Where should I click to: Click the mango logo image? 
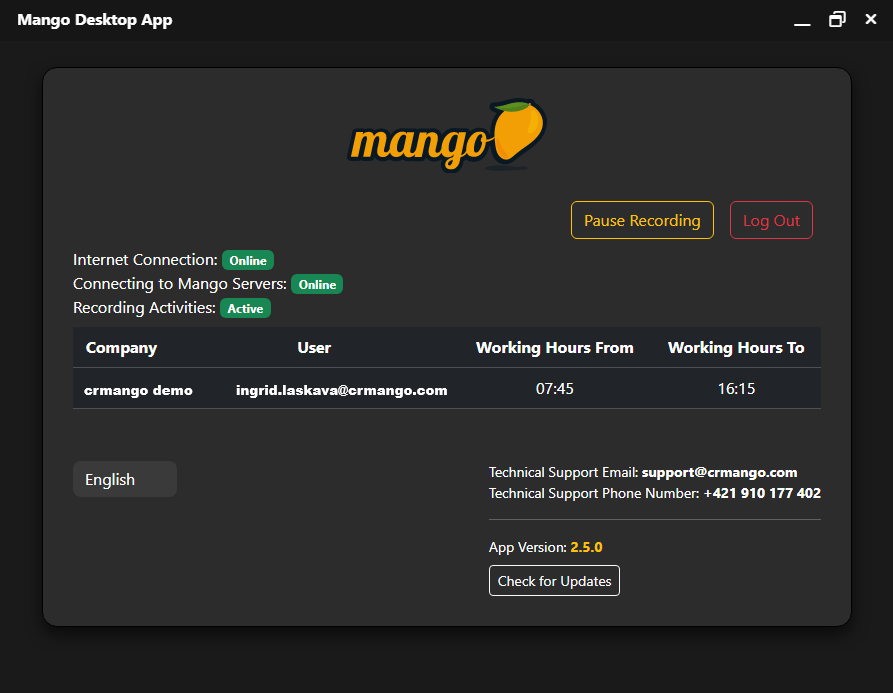point(447,136)
